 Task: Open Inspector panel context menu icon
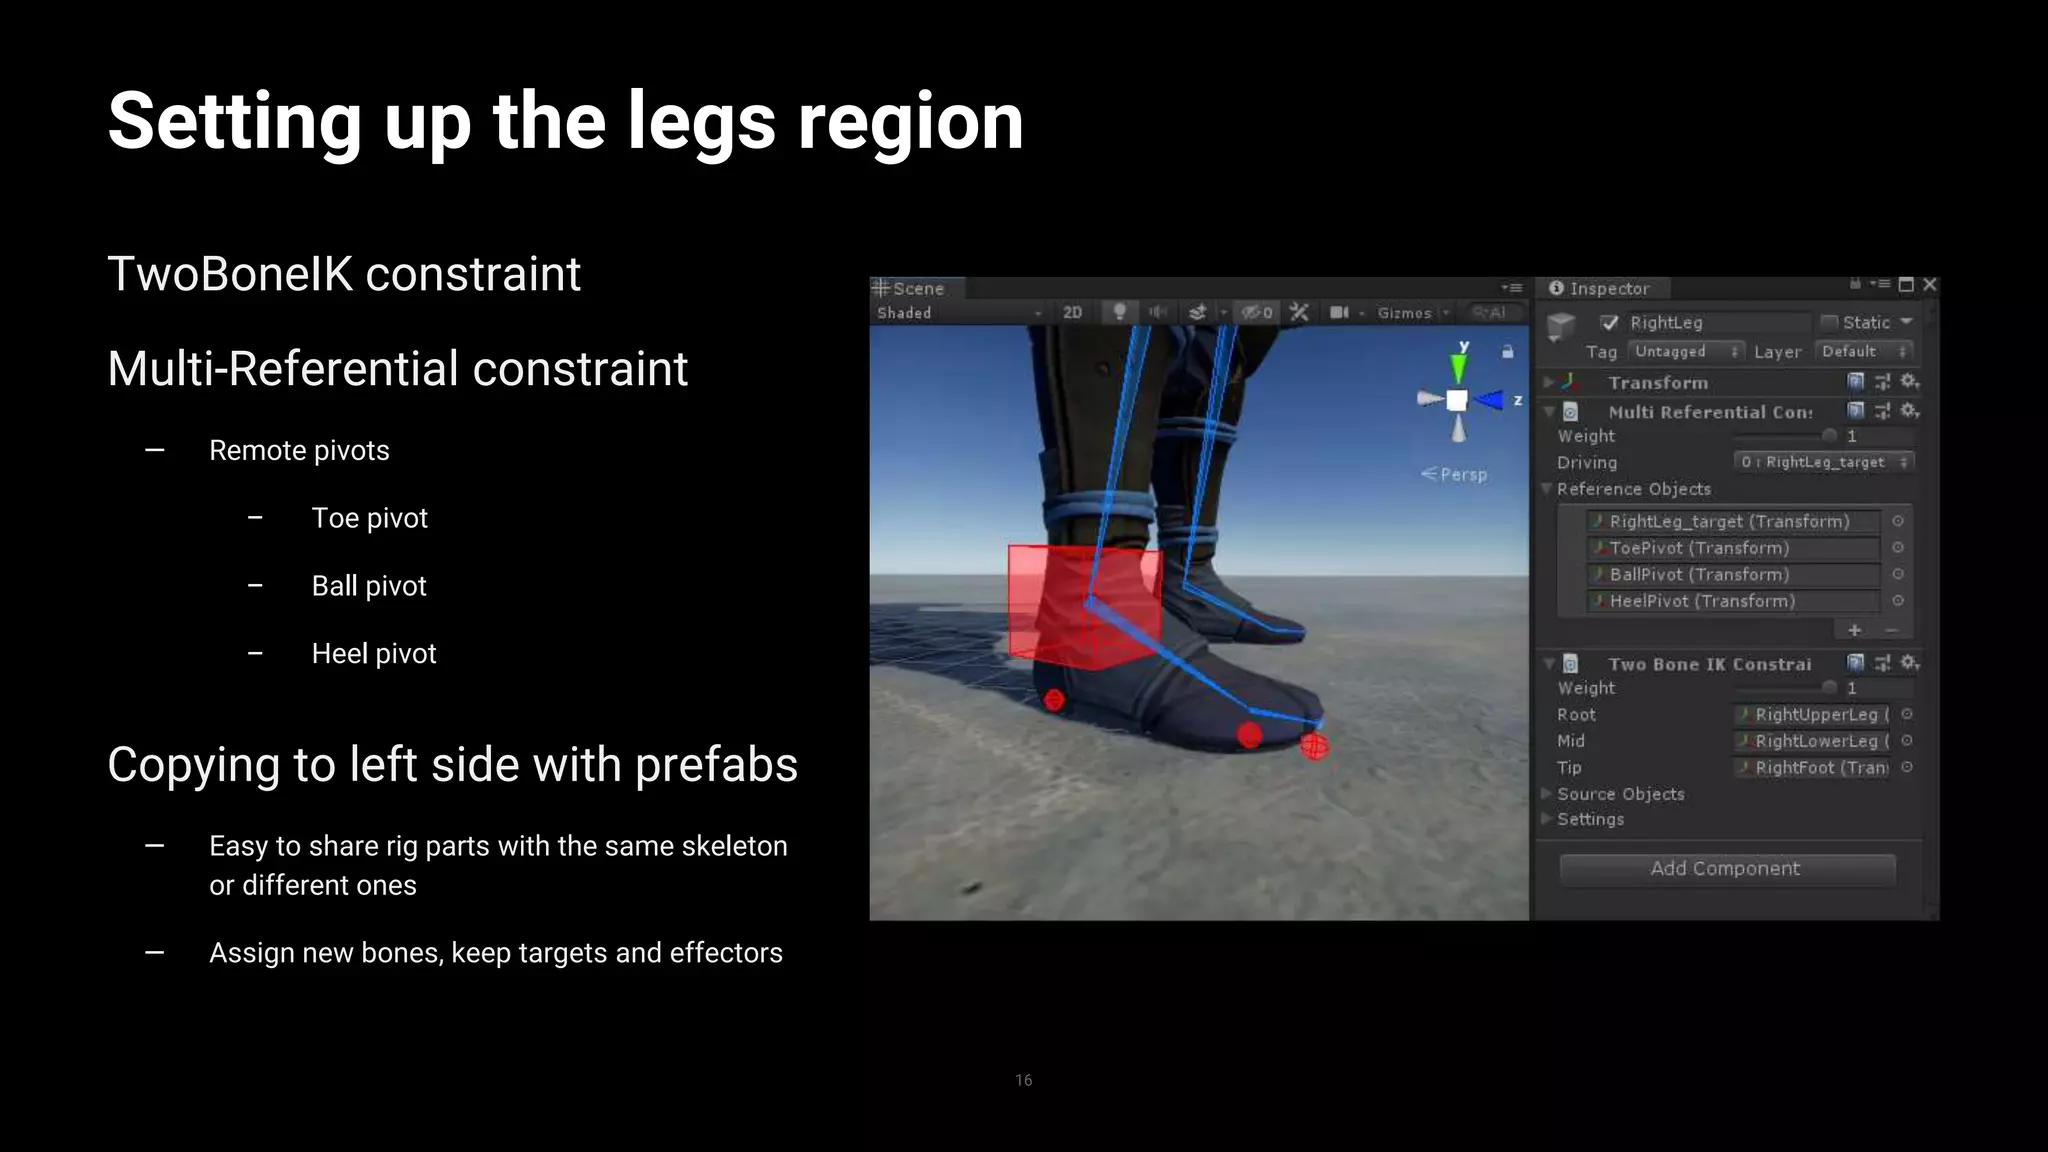[1879, 284]
